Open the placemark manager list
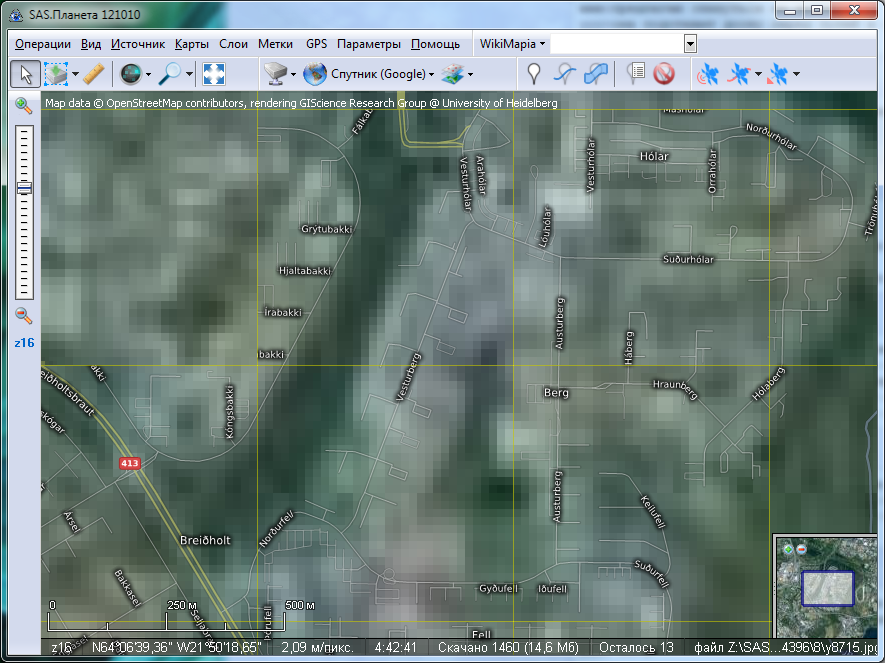This screenshot has width=885, height=663. [x=636, y=74]
